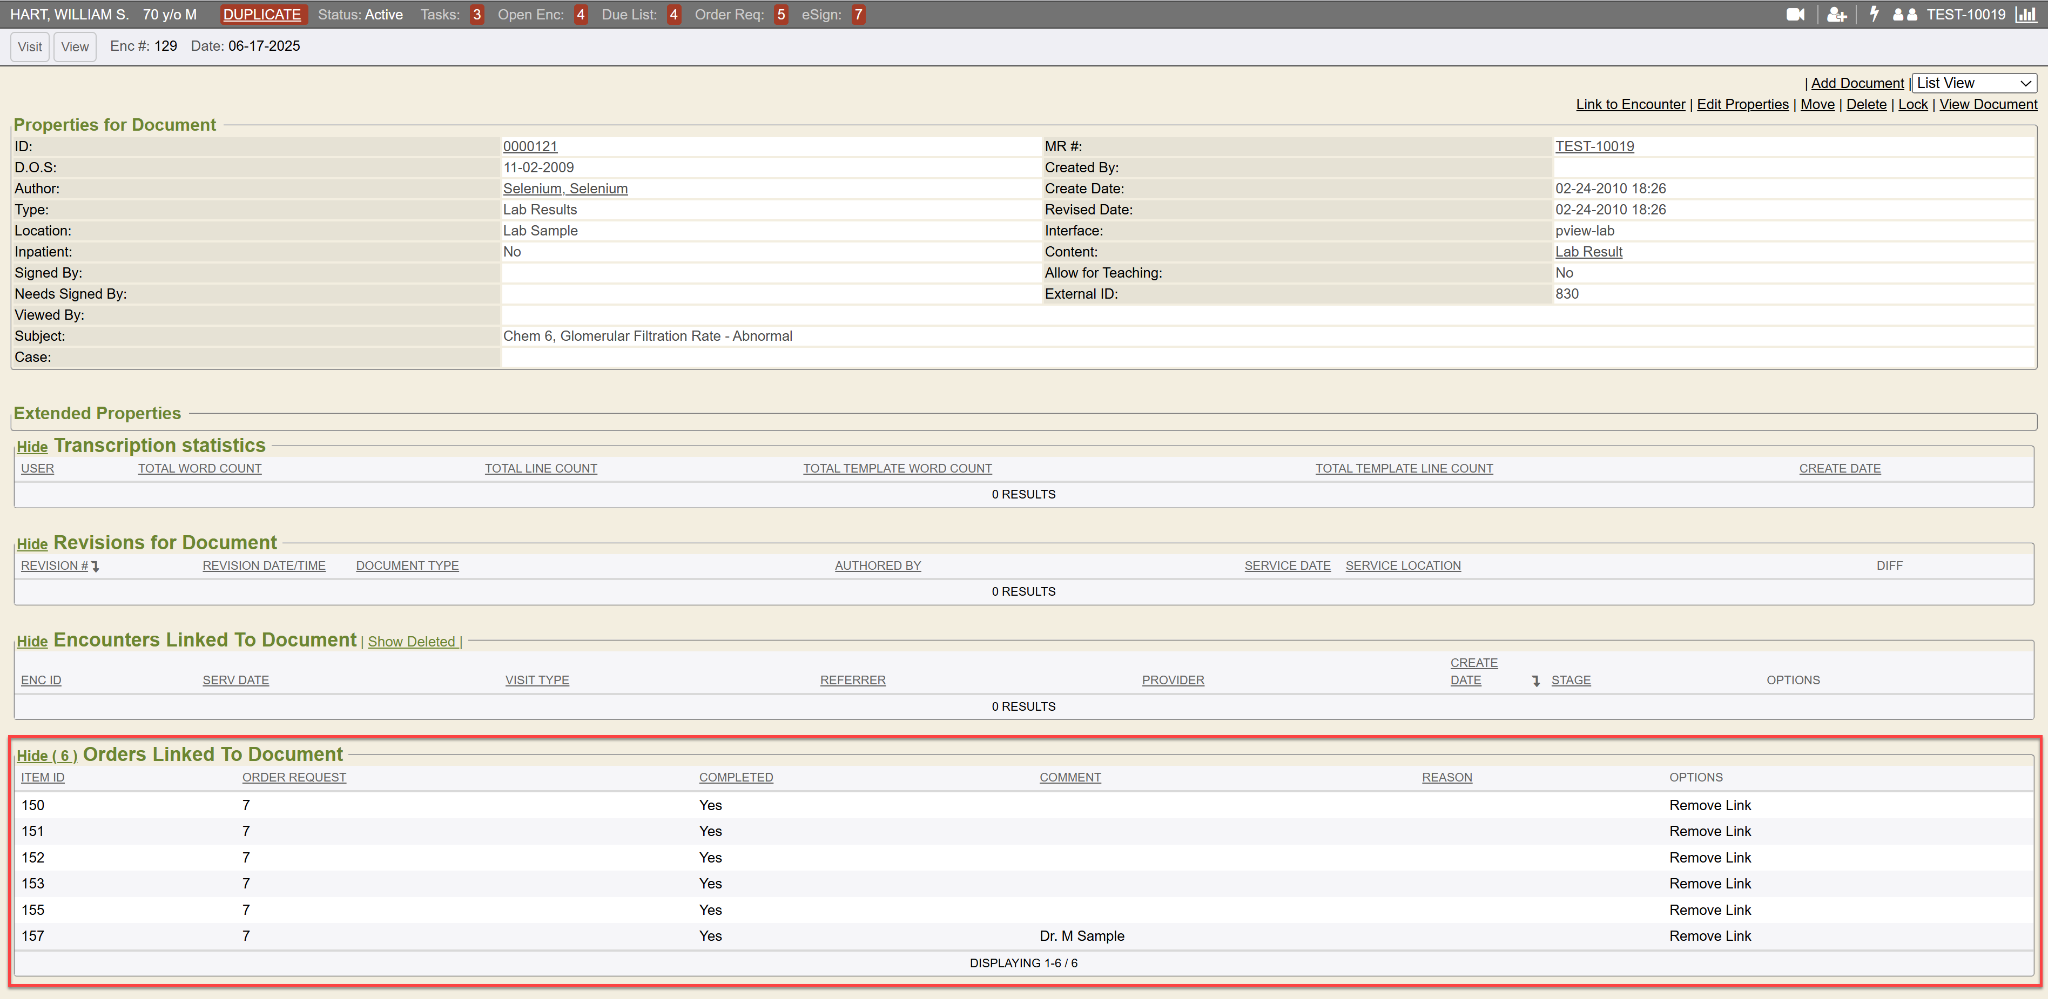Open the List View dropdown
2048x999 pixels.
pyautogui.click(x=1974, y=83)
